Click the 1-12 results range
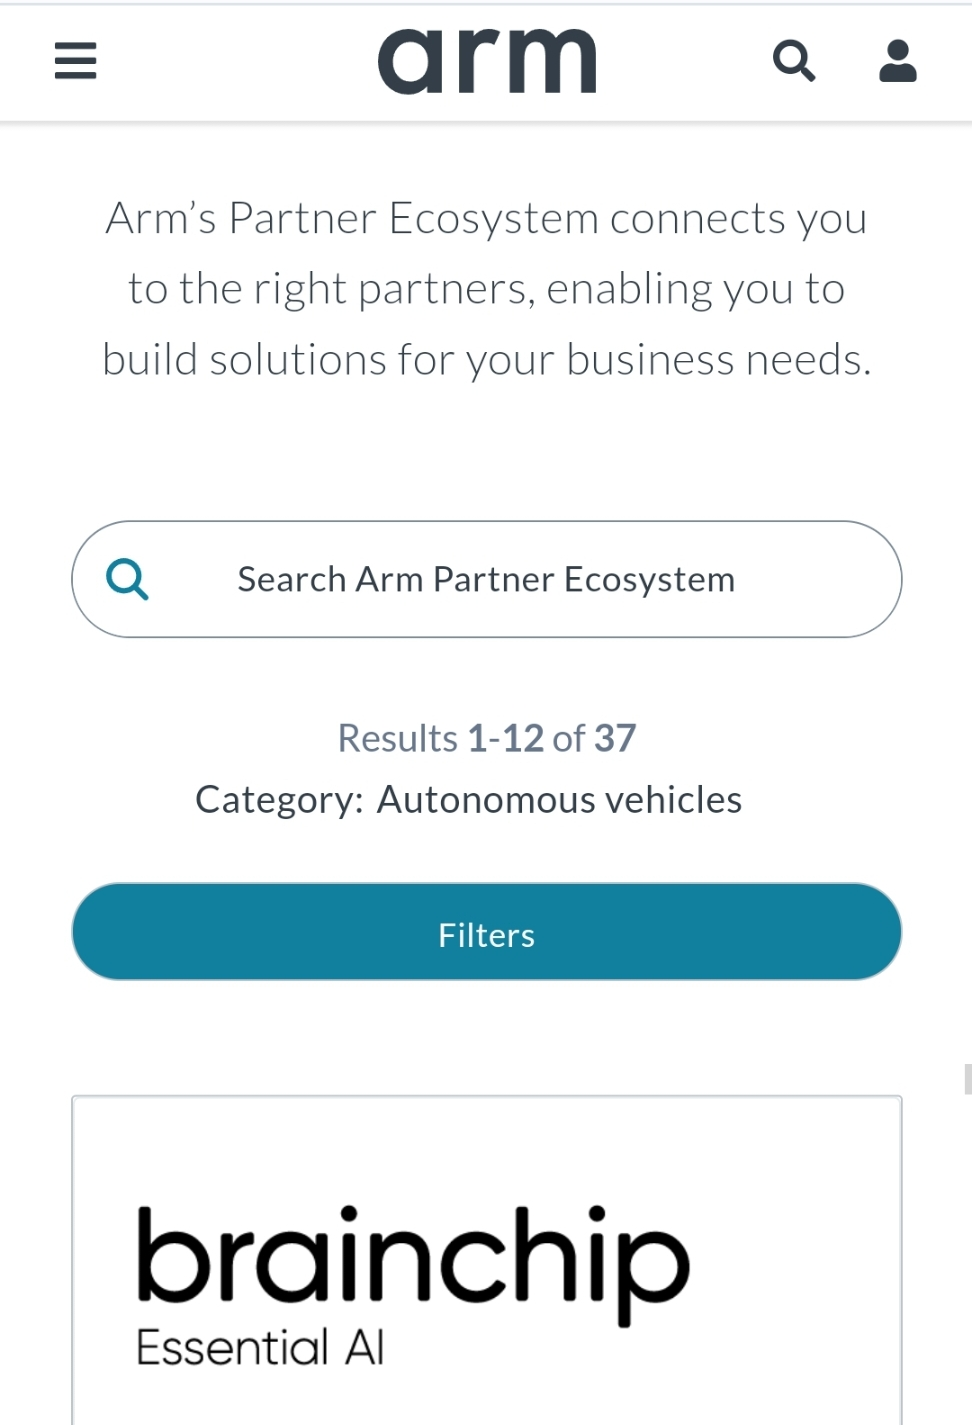The height and width of the screenshot is (1425, 972). click(x=506, y=738)
